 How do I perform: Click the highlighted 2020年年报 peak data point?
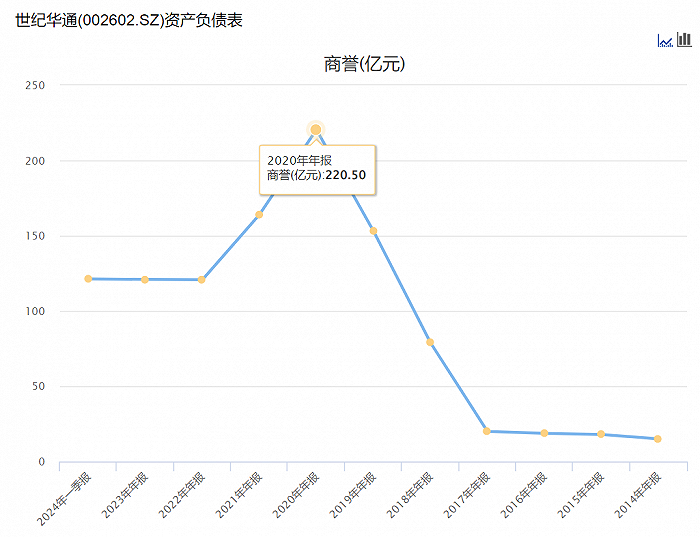[x=316, y=129]
